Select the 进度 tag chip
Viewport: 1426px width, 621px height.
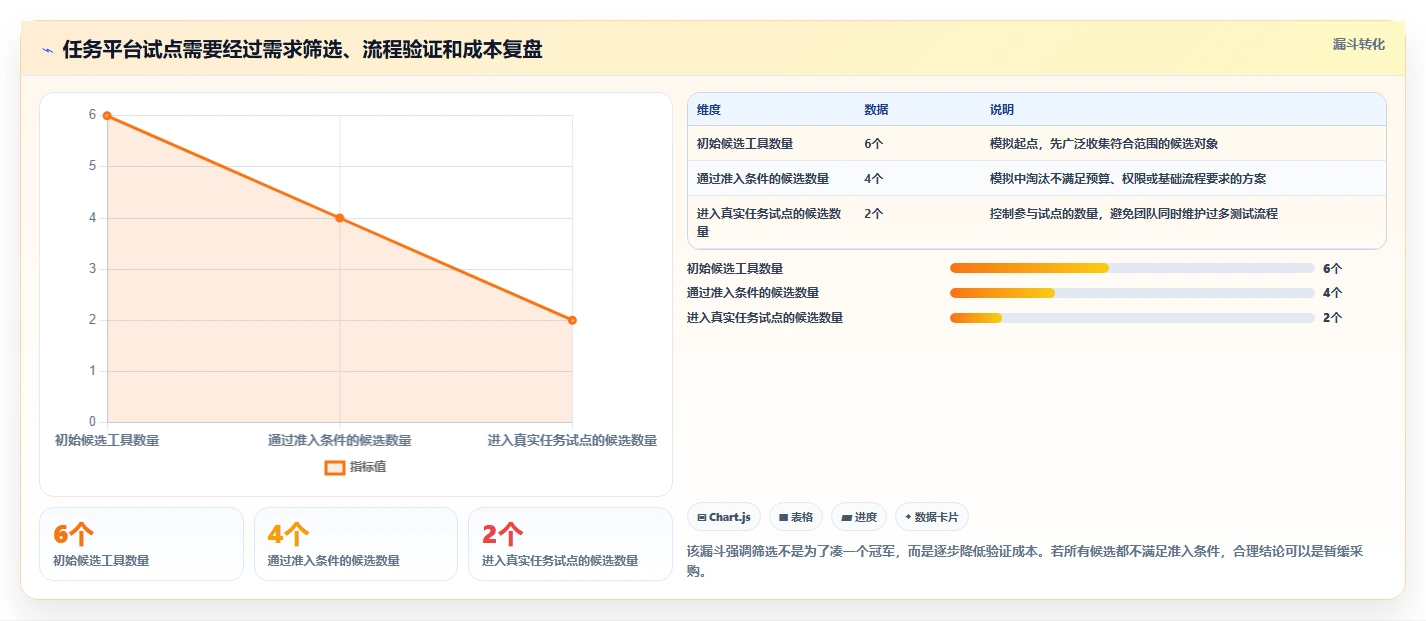(x=859, y=517)
